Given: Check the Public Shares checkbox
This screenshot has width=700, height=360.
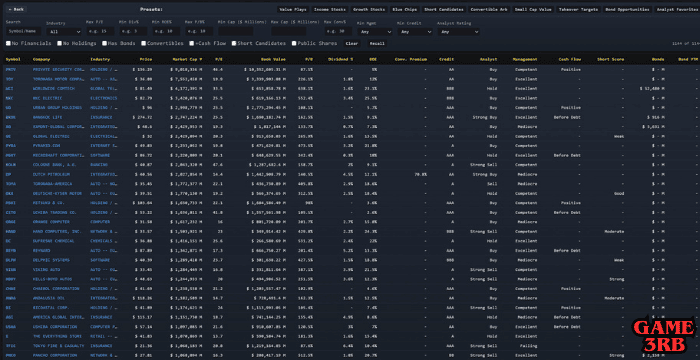Looking at the screenshot, I should click(x=294, y=43).
